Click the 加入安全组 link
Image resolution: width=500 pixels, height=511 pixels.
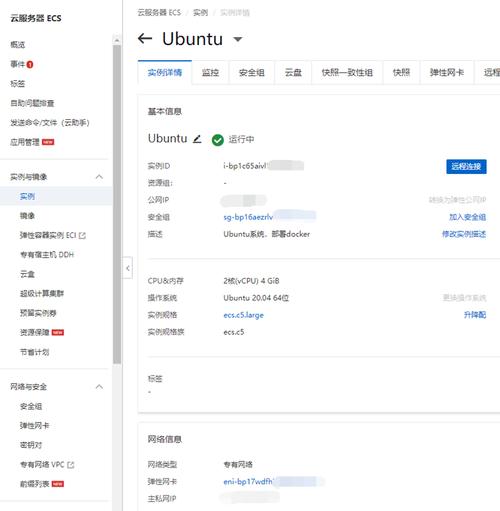(467, 217)
